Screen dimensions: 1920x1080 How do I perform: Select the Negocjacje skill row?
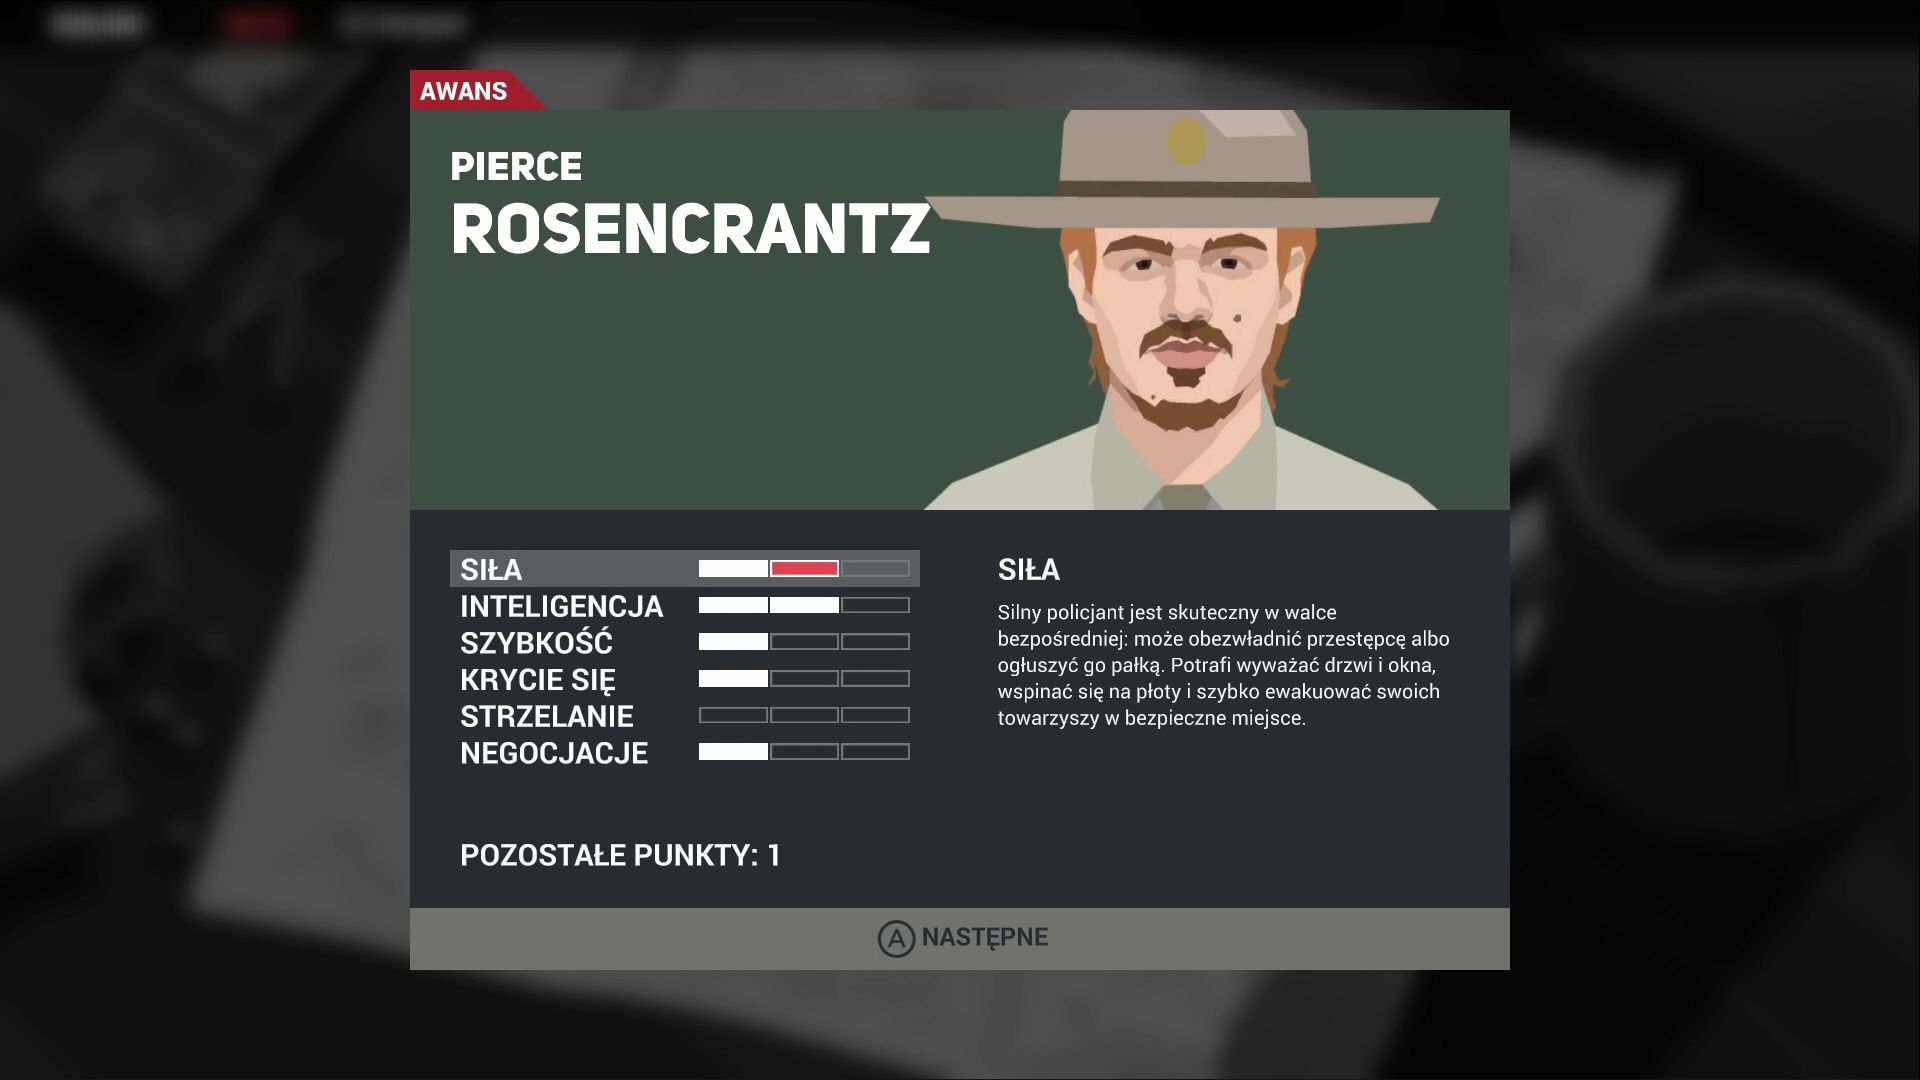coord(554,753)
